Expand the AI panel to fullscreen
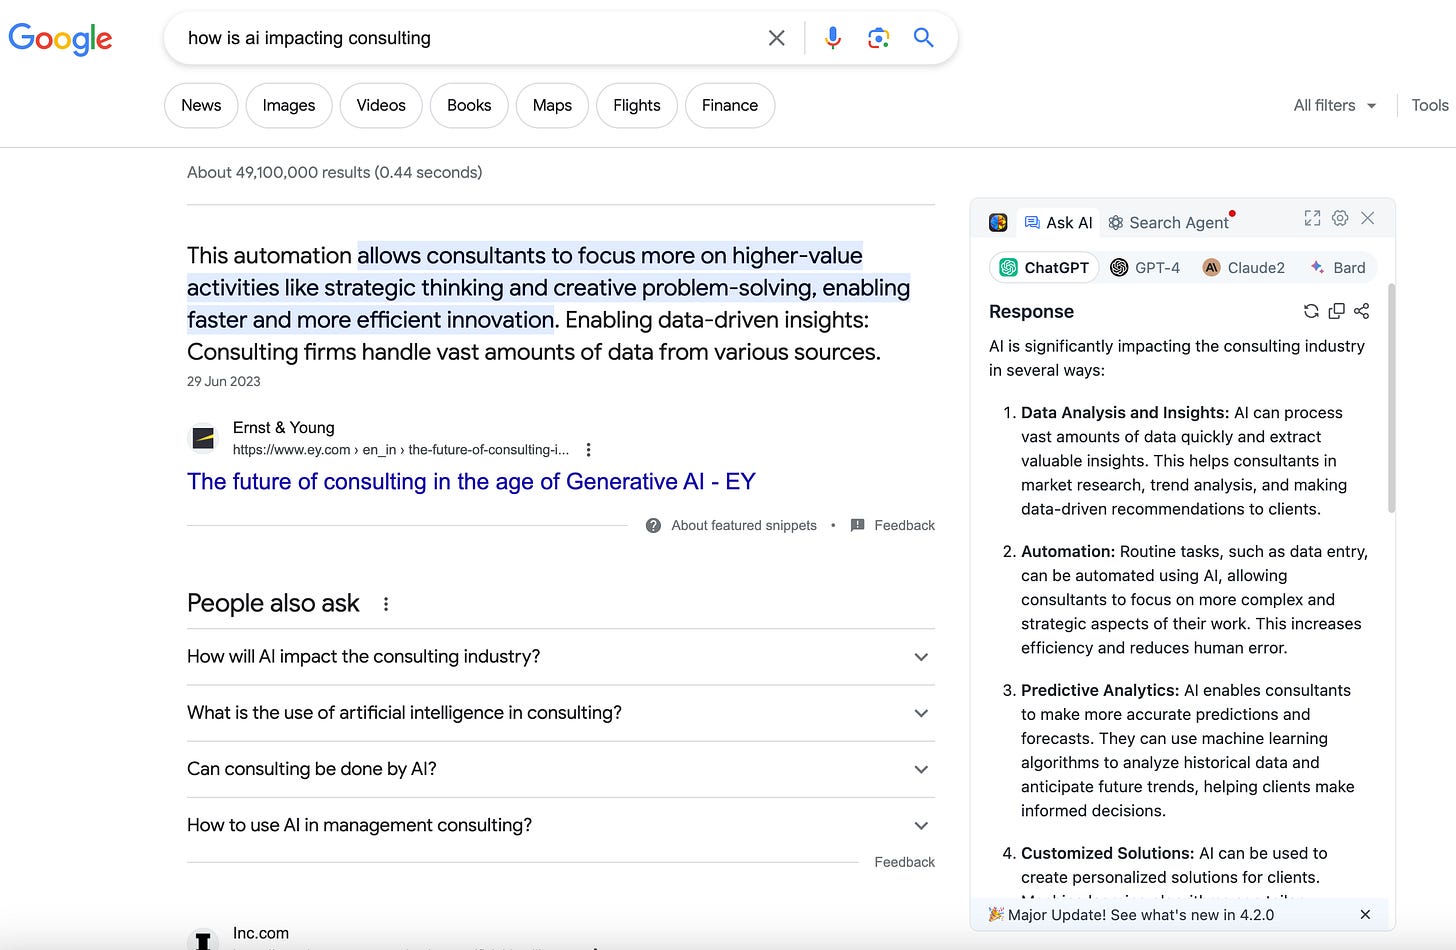The height and width of the screenshot is (950, 1456). 1312,218
